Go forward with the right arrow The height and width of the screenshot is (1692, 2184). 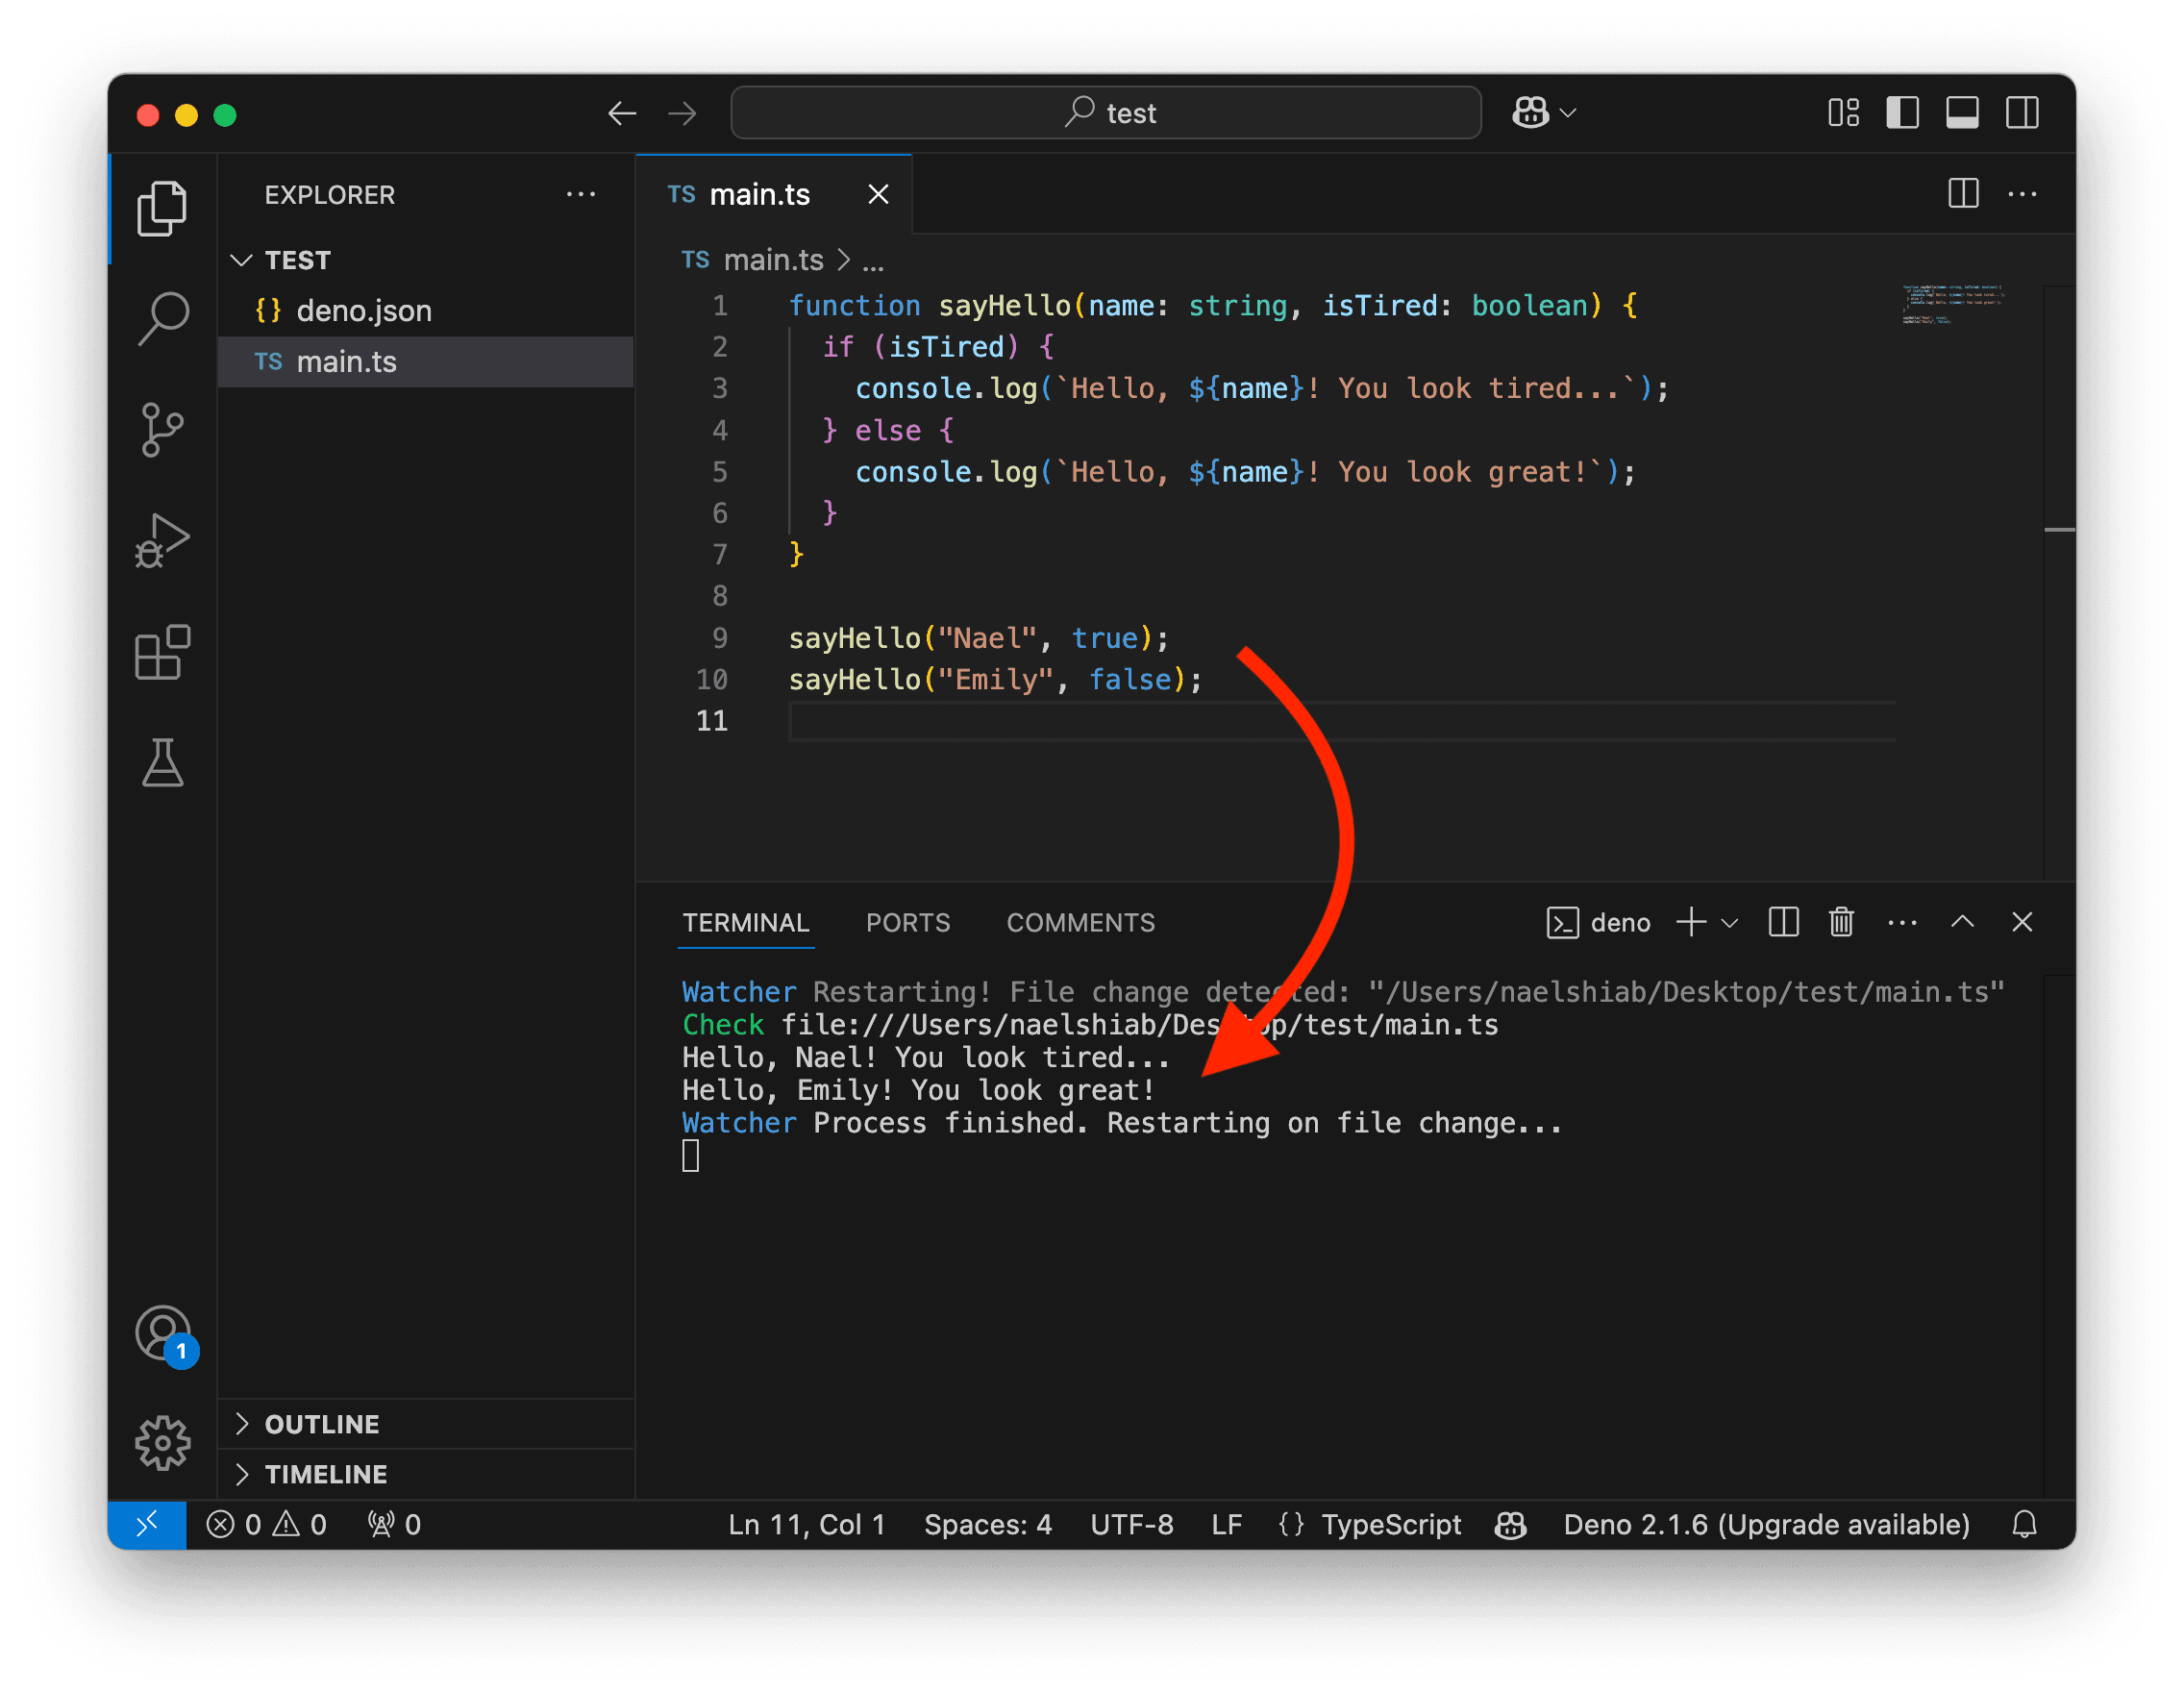pyautogui.click(x=682, y=113)
